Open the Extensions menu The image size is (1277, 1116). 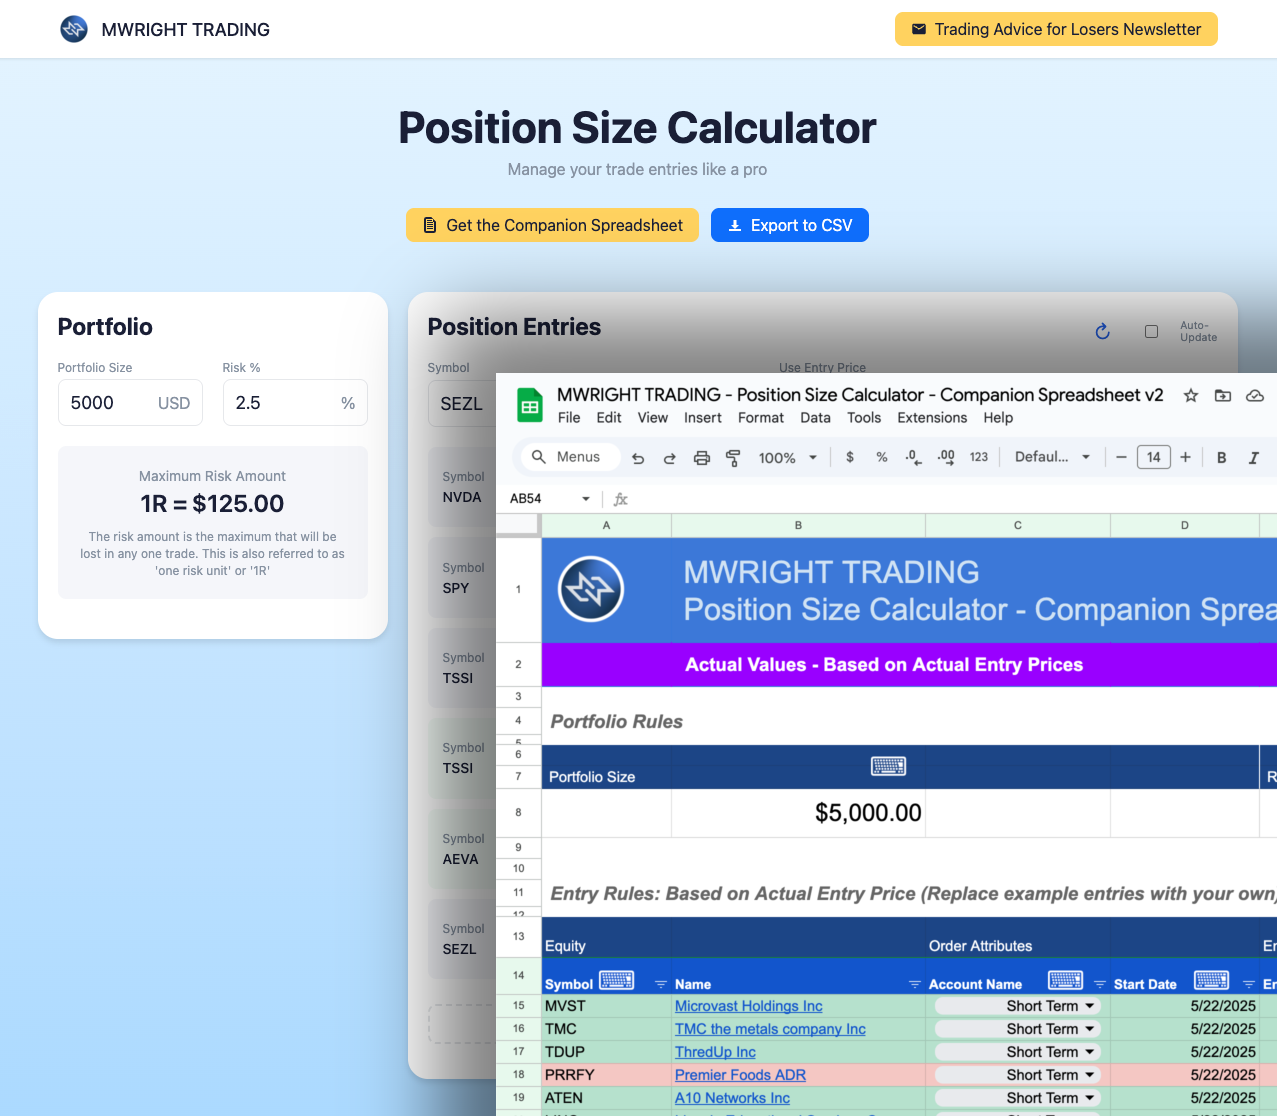931,418
